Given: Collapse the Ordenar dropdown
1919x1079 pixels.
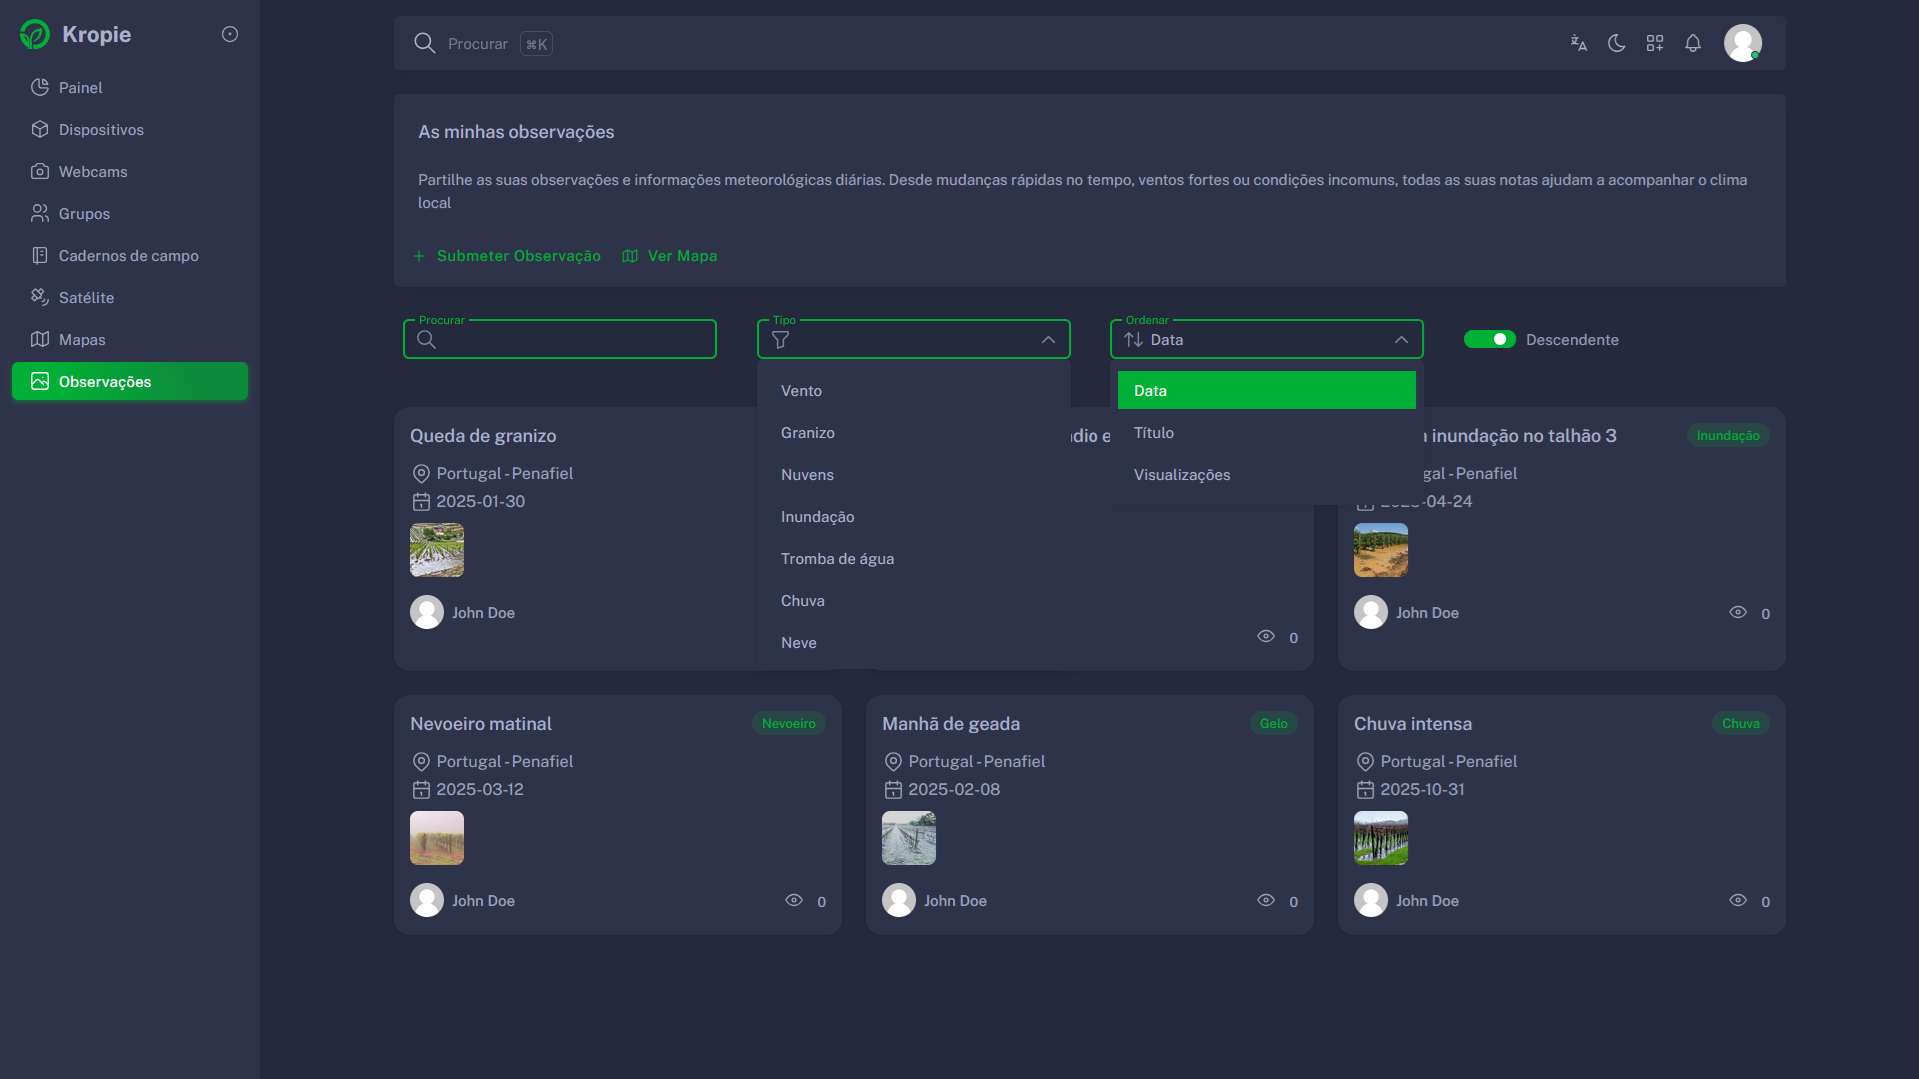Looking at the screenshot, I should (x=1400, y=340).
